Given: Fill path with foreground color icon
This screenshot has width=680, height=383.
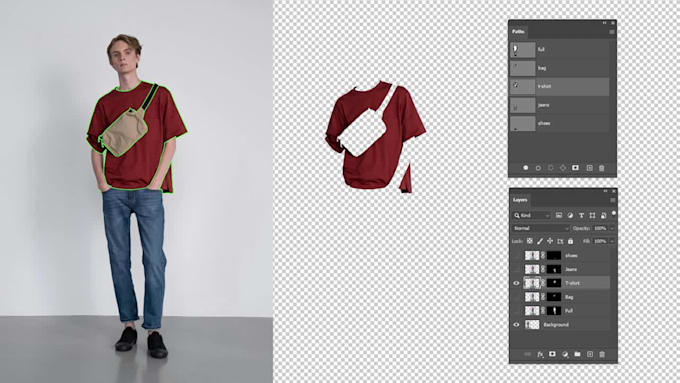Looking at the screenshot, I should click(526, 167).
